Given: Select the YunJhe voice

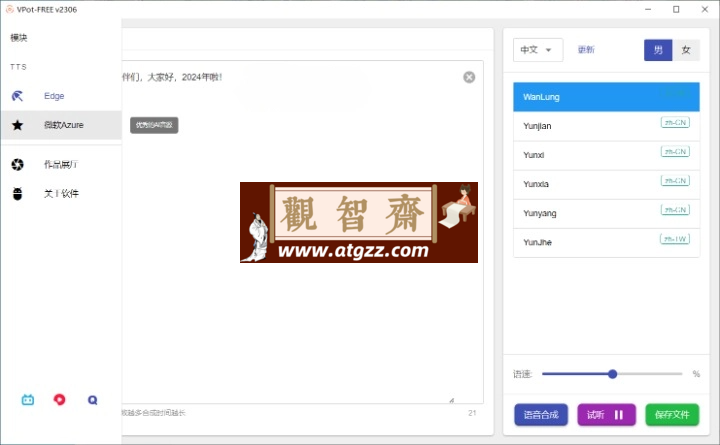Looking at the screenshot, I should [606, 242].
